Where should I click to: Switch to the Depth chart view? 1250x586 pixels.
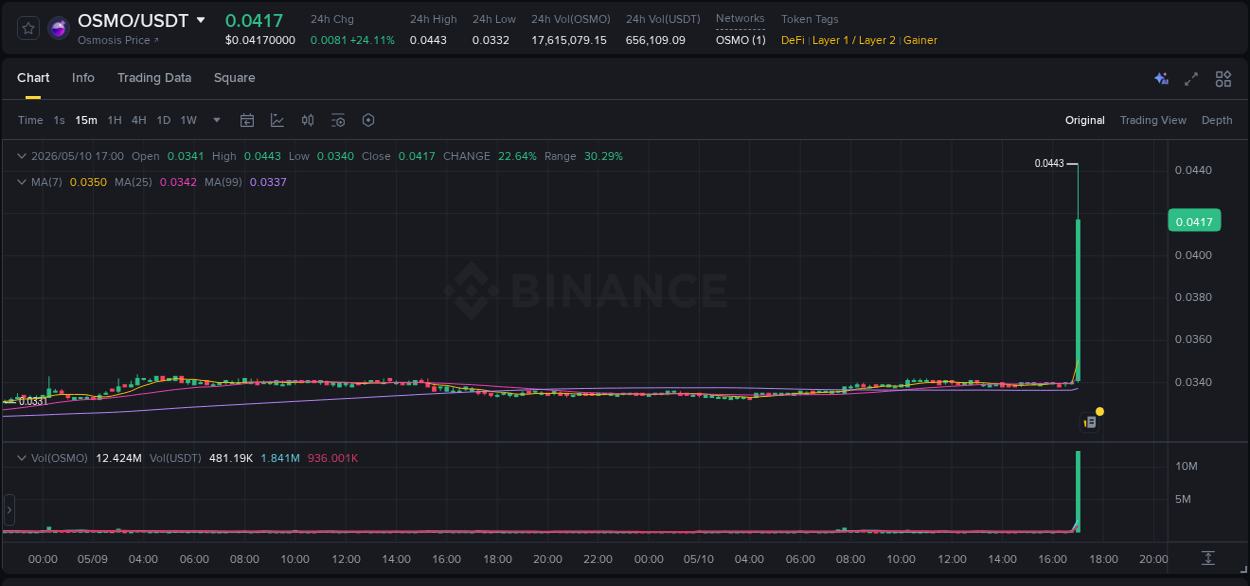[1217, 120]
